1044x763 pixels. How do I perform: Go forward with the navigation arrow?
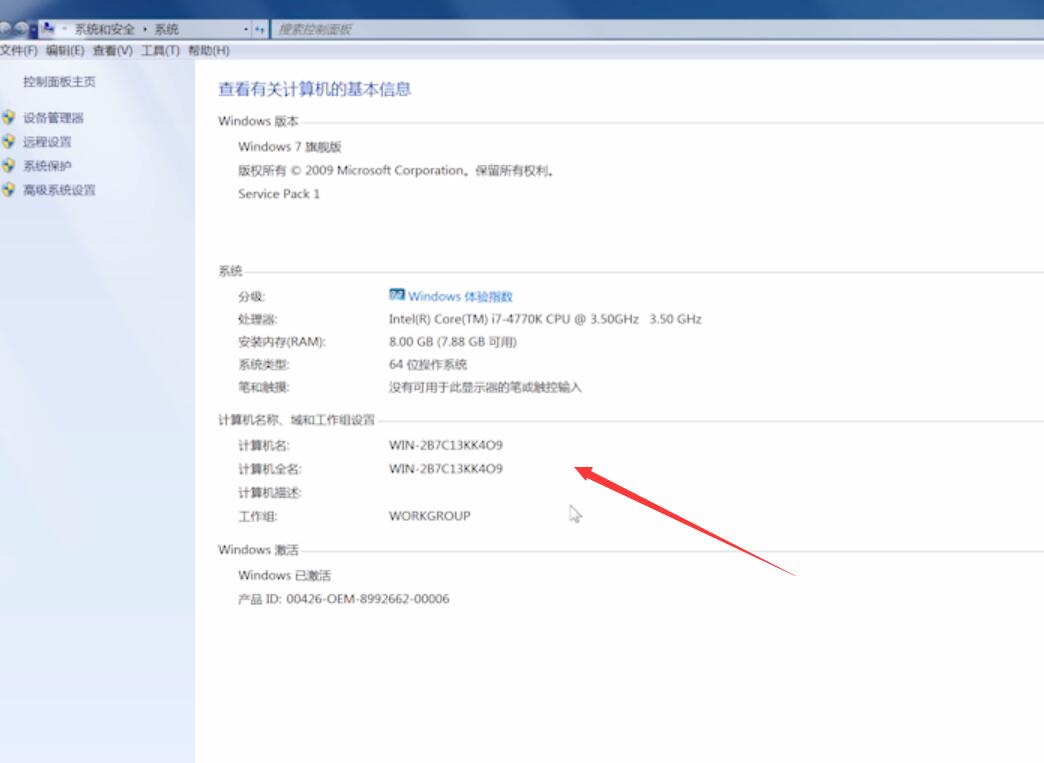21,29
